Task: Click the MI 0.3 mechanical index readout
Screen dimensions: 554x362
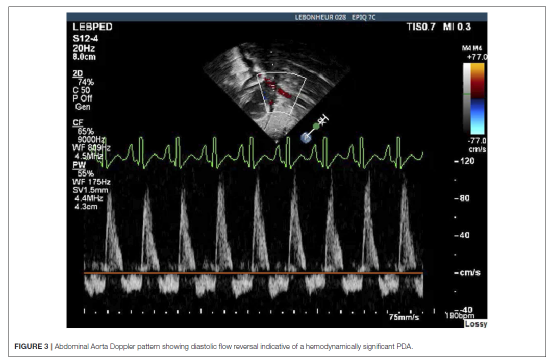Action: [x=457, y=27]
